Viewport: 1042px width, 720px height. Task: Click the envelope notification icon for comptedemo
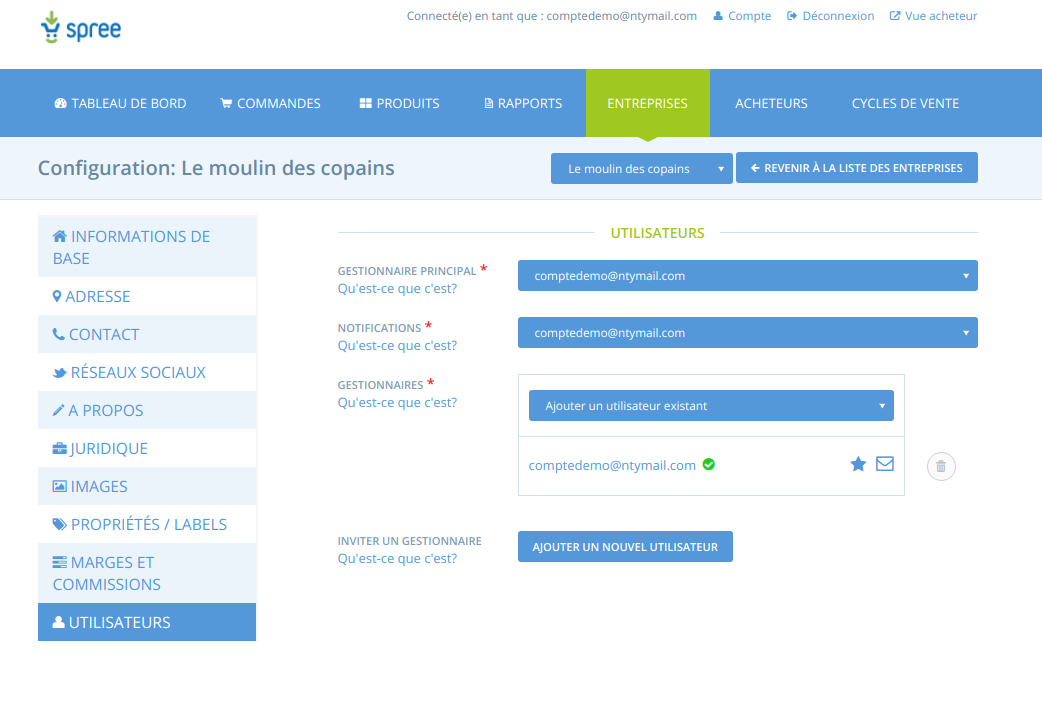pyautogui.click(x=885, y=464)
